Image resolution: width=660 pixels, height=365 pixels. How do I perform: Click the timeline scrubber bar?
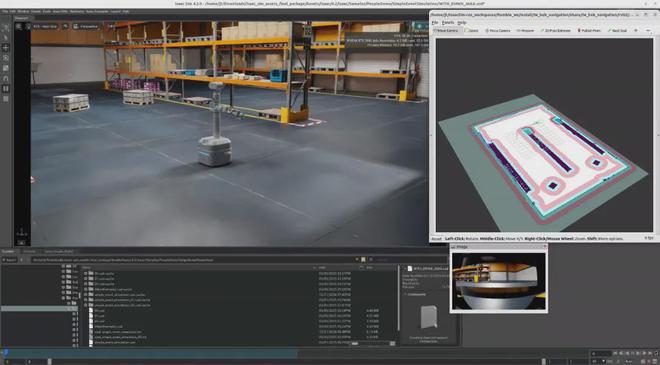(295, 354)
